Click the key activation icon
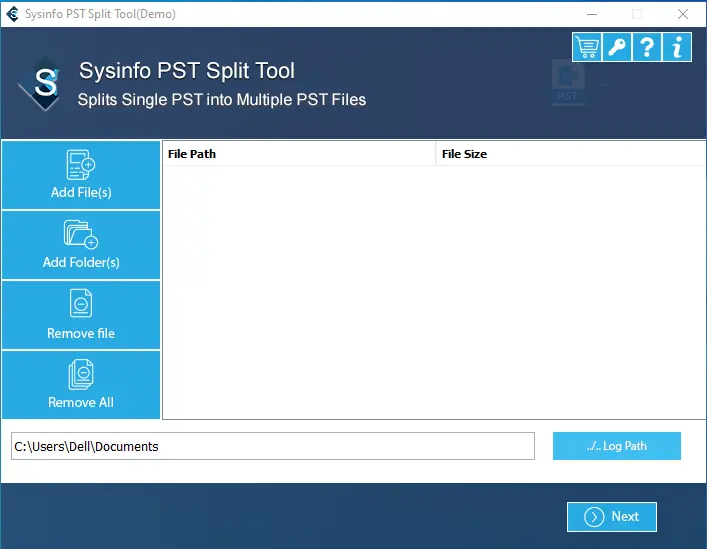The image size is (707, 549). 617,47
